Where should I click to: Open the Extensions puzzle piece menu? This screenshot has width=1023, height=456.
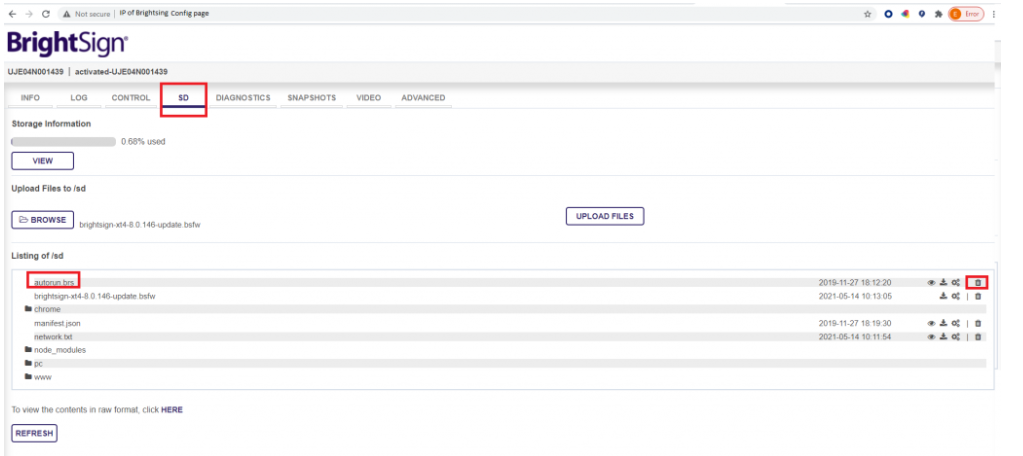(938, 13)
